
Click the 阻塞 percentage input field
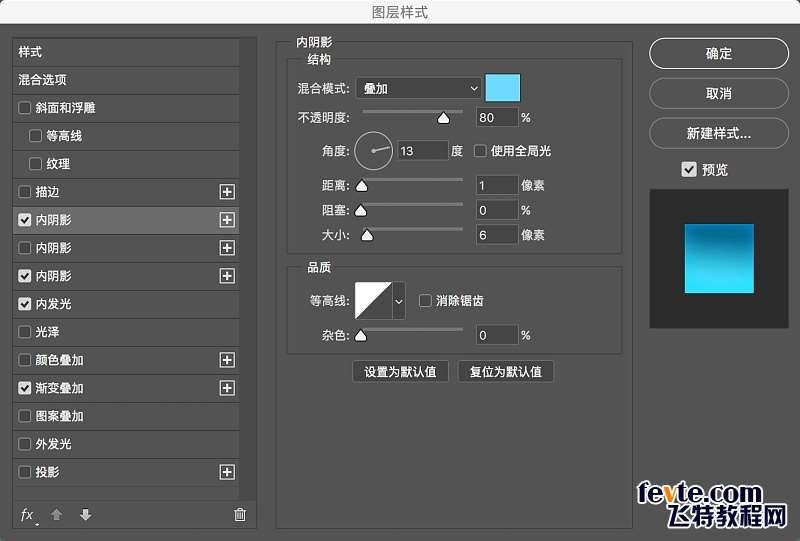coord(497,210)
